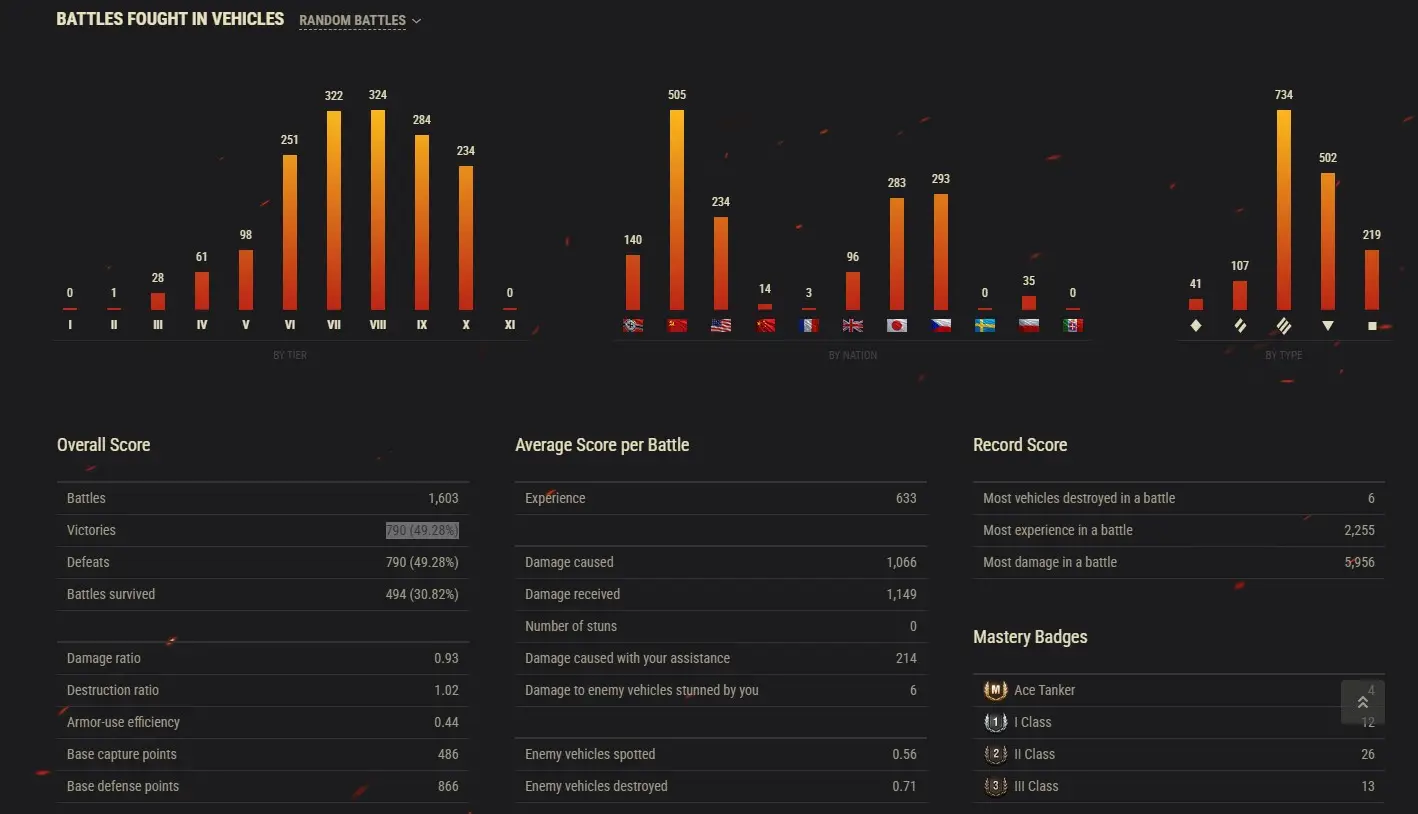
Task: Click the light tank diamond icon
Action: (x=1196, y=325)
